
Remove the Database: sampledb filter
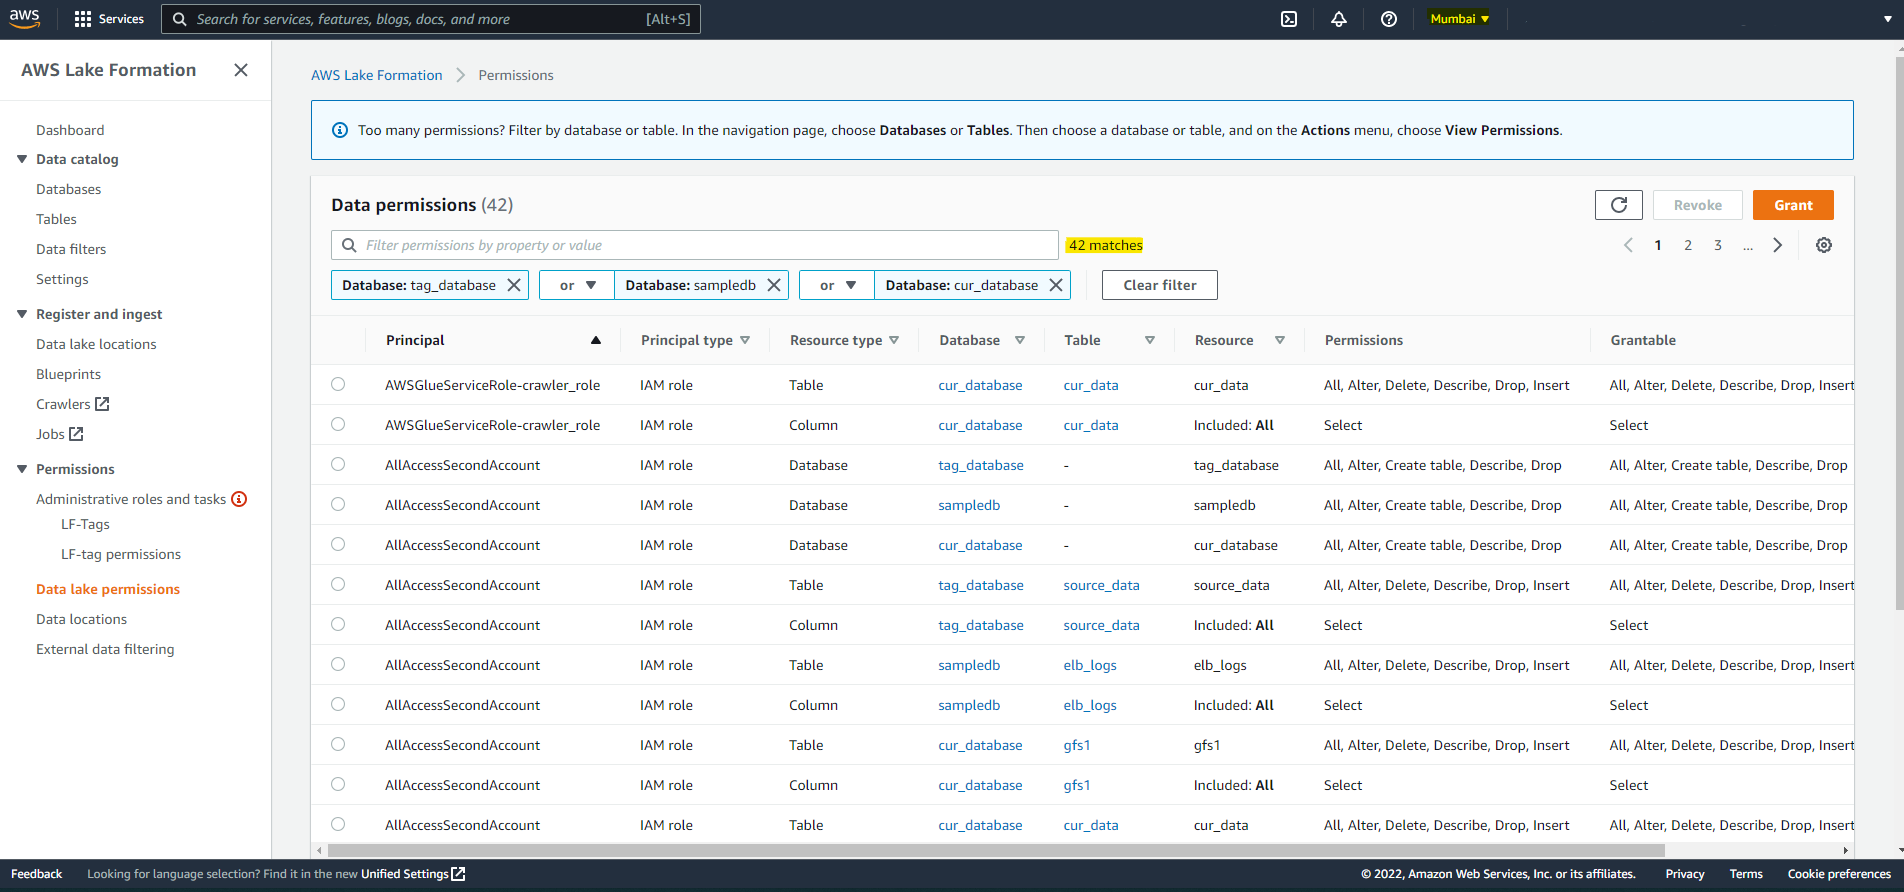click(774, 285)
